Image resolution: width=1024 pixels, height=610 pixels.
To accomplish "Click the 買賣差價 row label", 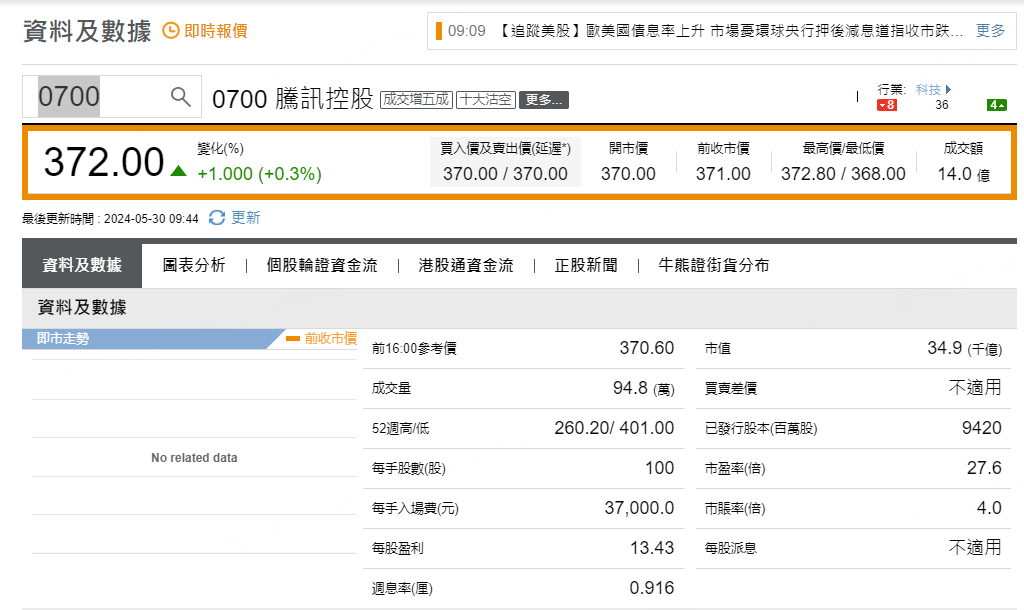I will coord(731,389).
